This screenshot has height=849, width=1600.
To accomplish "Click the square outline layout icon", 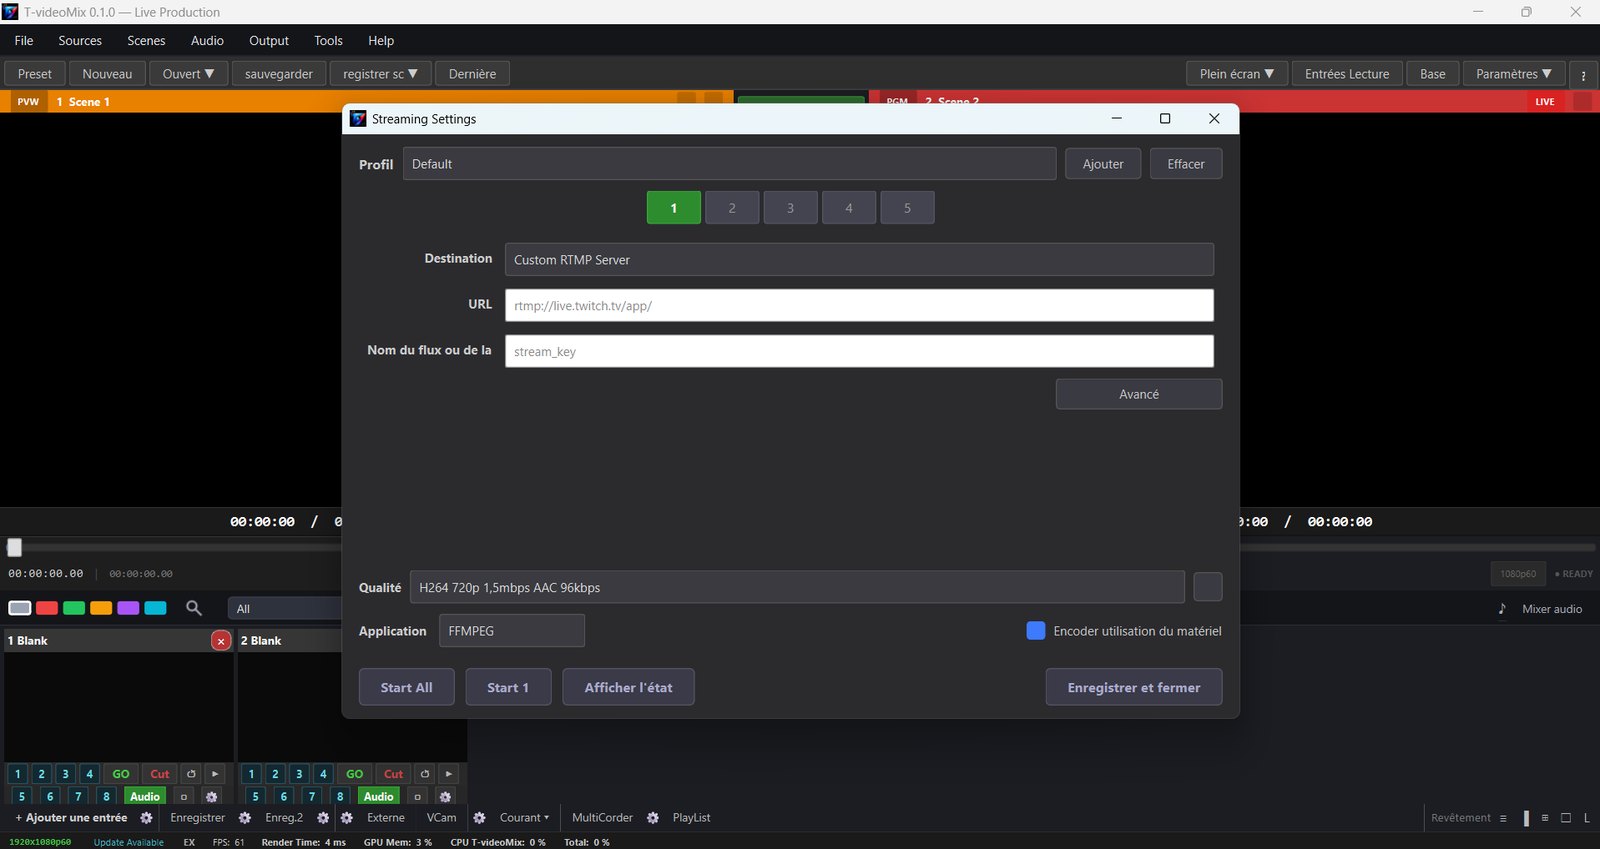I will pyautogui.click(x=1566, y=818).
